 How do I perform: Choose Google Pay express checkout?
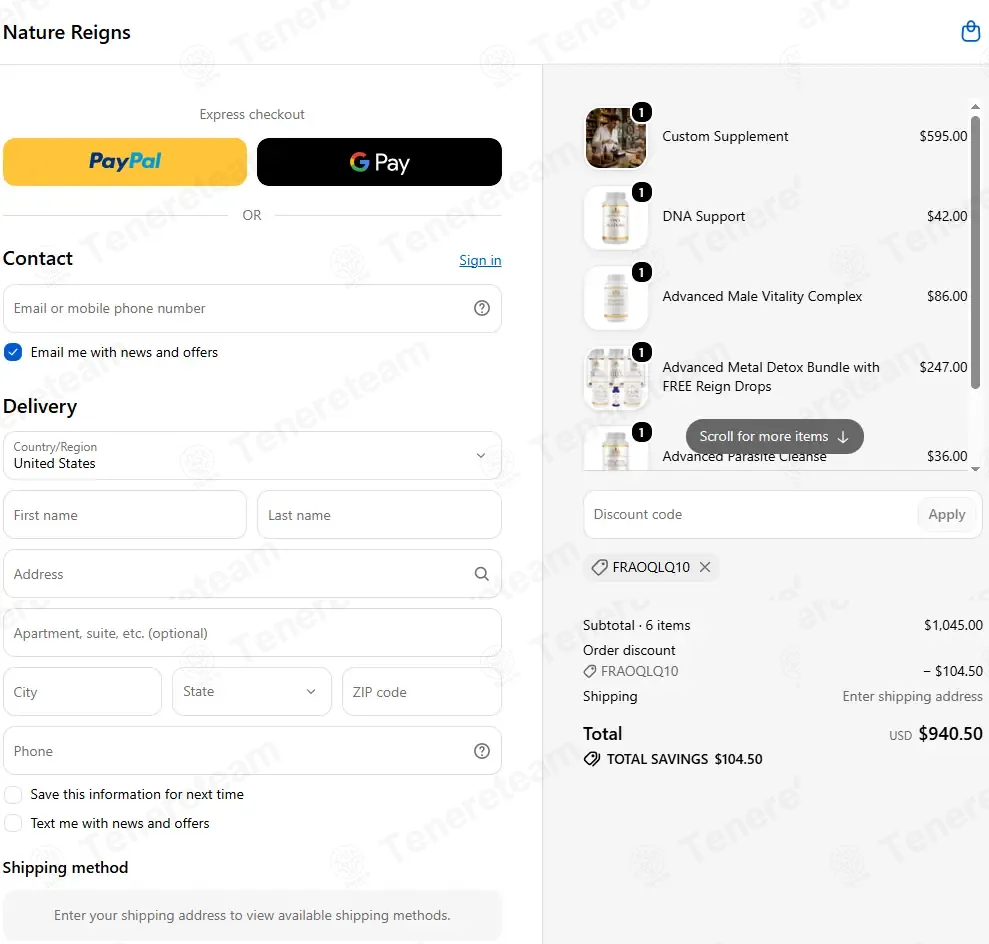click(x=379, y=161)
